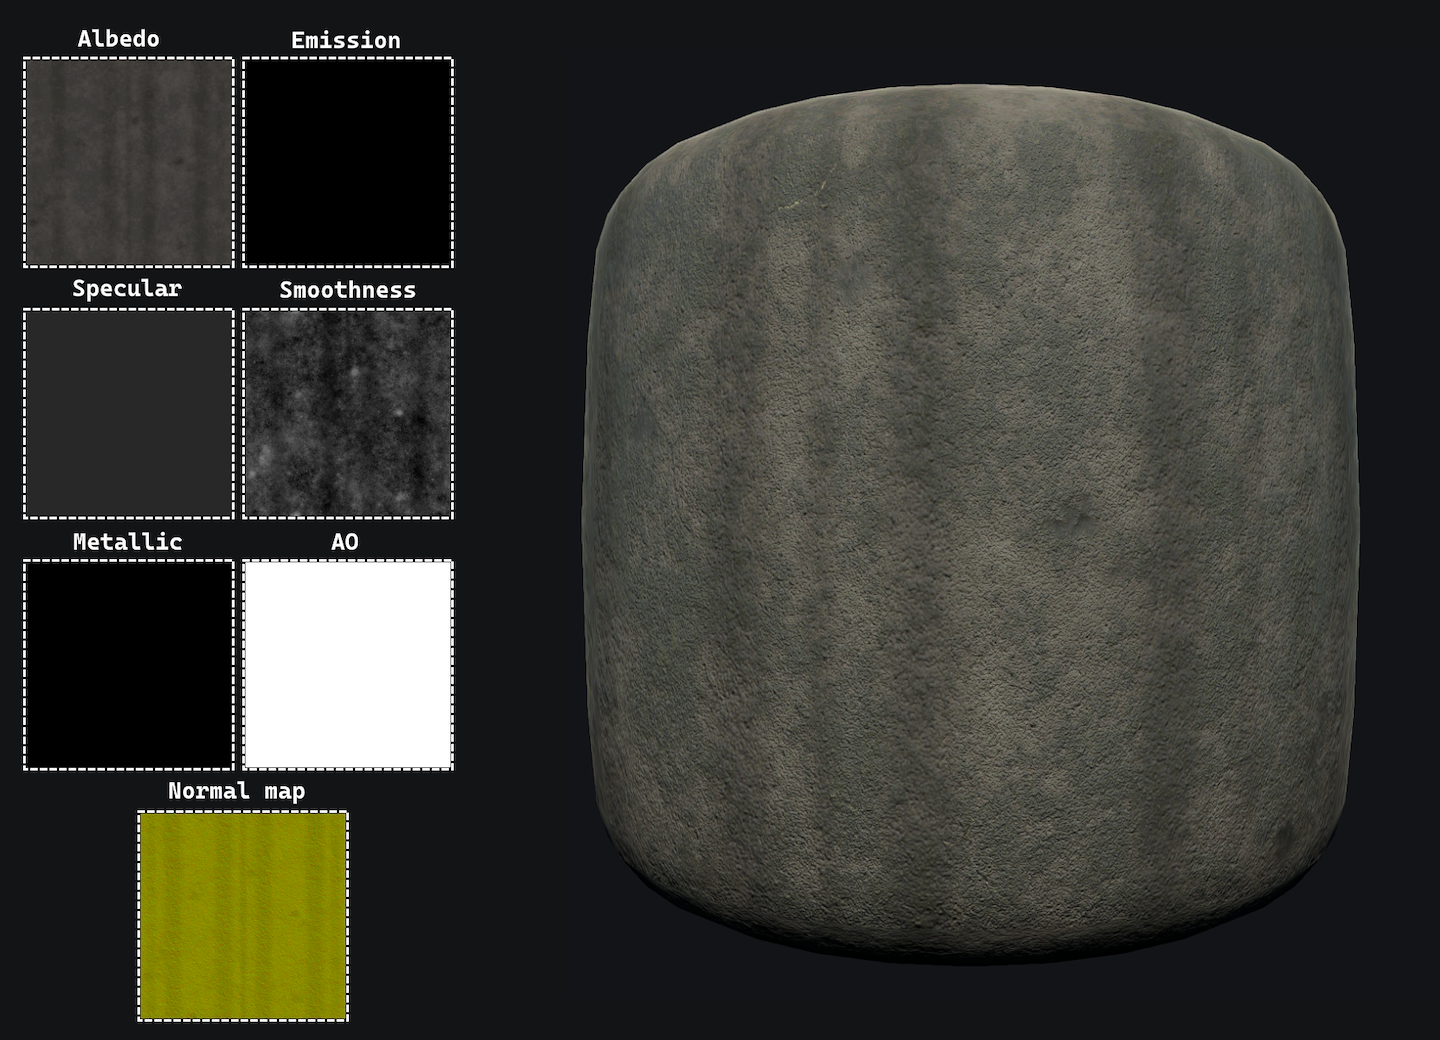Screen dimensions: 1440x1040
Task: Select the black Metallic map thumbnail
Action: pyautogui.click(x=128, y=665)
